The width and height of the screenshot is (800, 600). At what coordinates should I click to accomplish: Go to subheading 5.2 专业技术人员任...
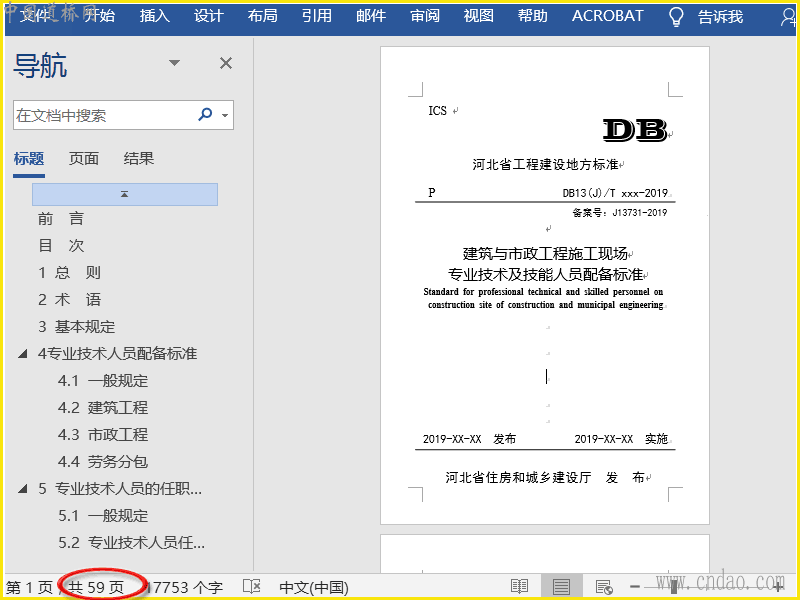click(131, 542)
